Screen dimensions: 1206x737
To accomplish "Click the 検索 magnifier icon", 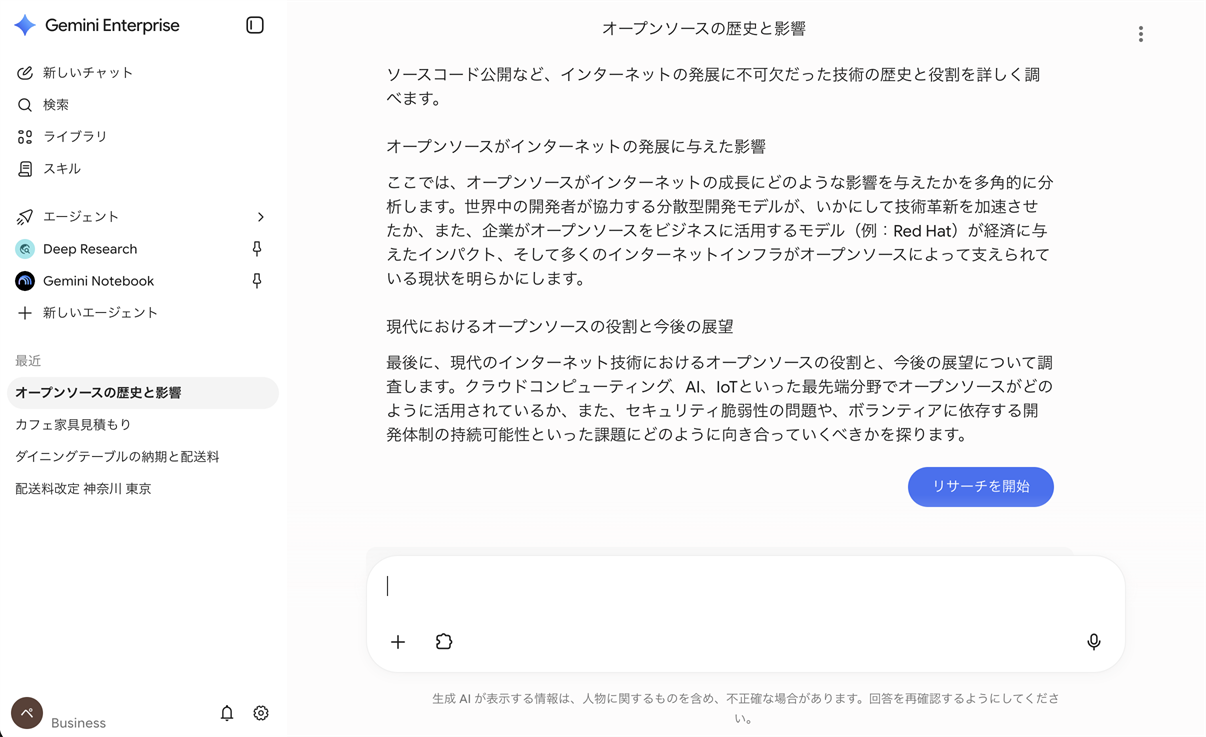I will click(x=25, y=105).
